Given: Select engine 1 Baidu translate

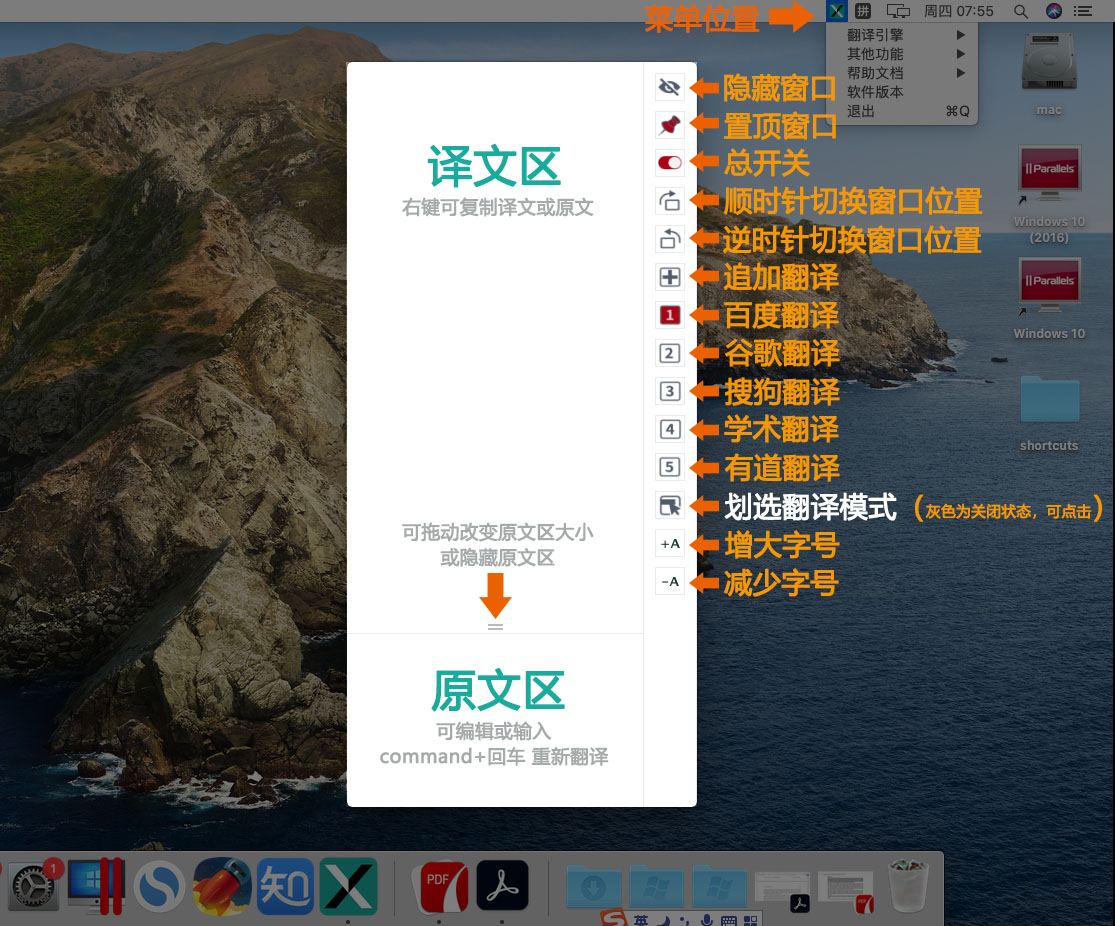Looking at the screenshot, I should [669, 315].
